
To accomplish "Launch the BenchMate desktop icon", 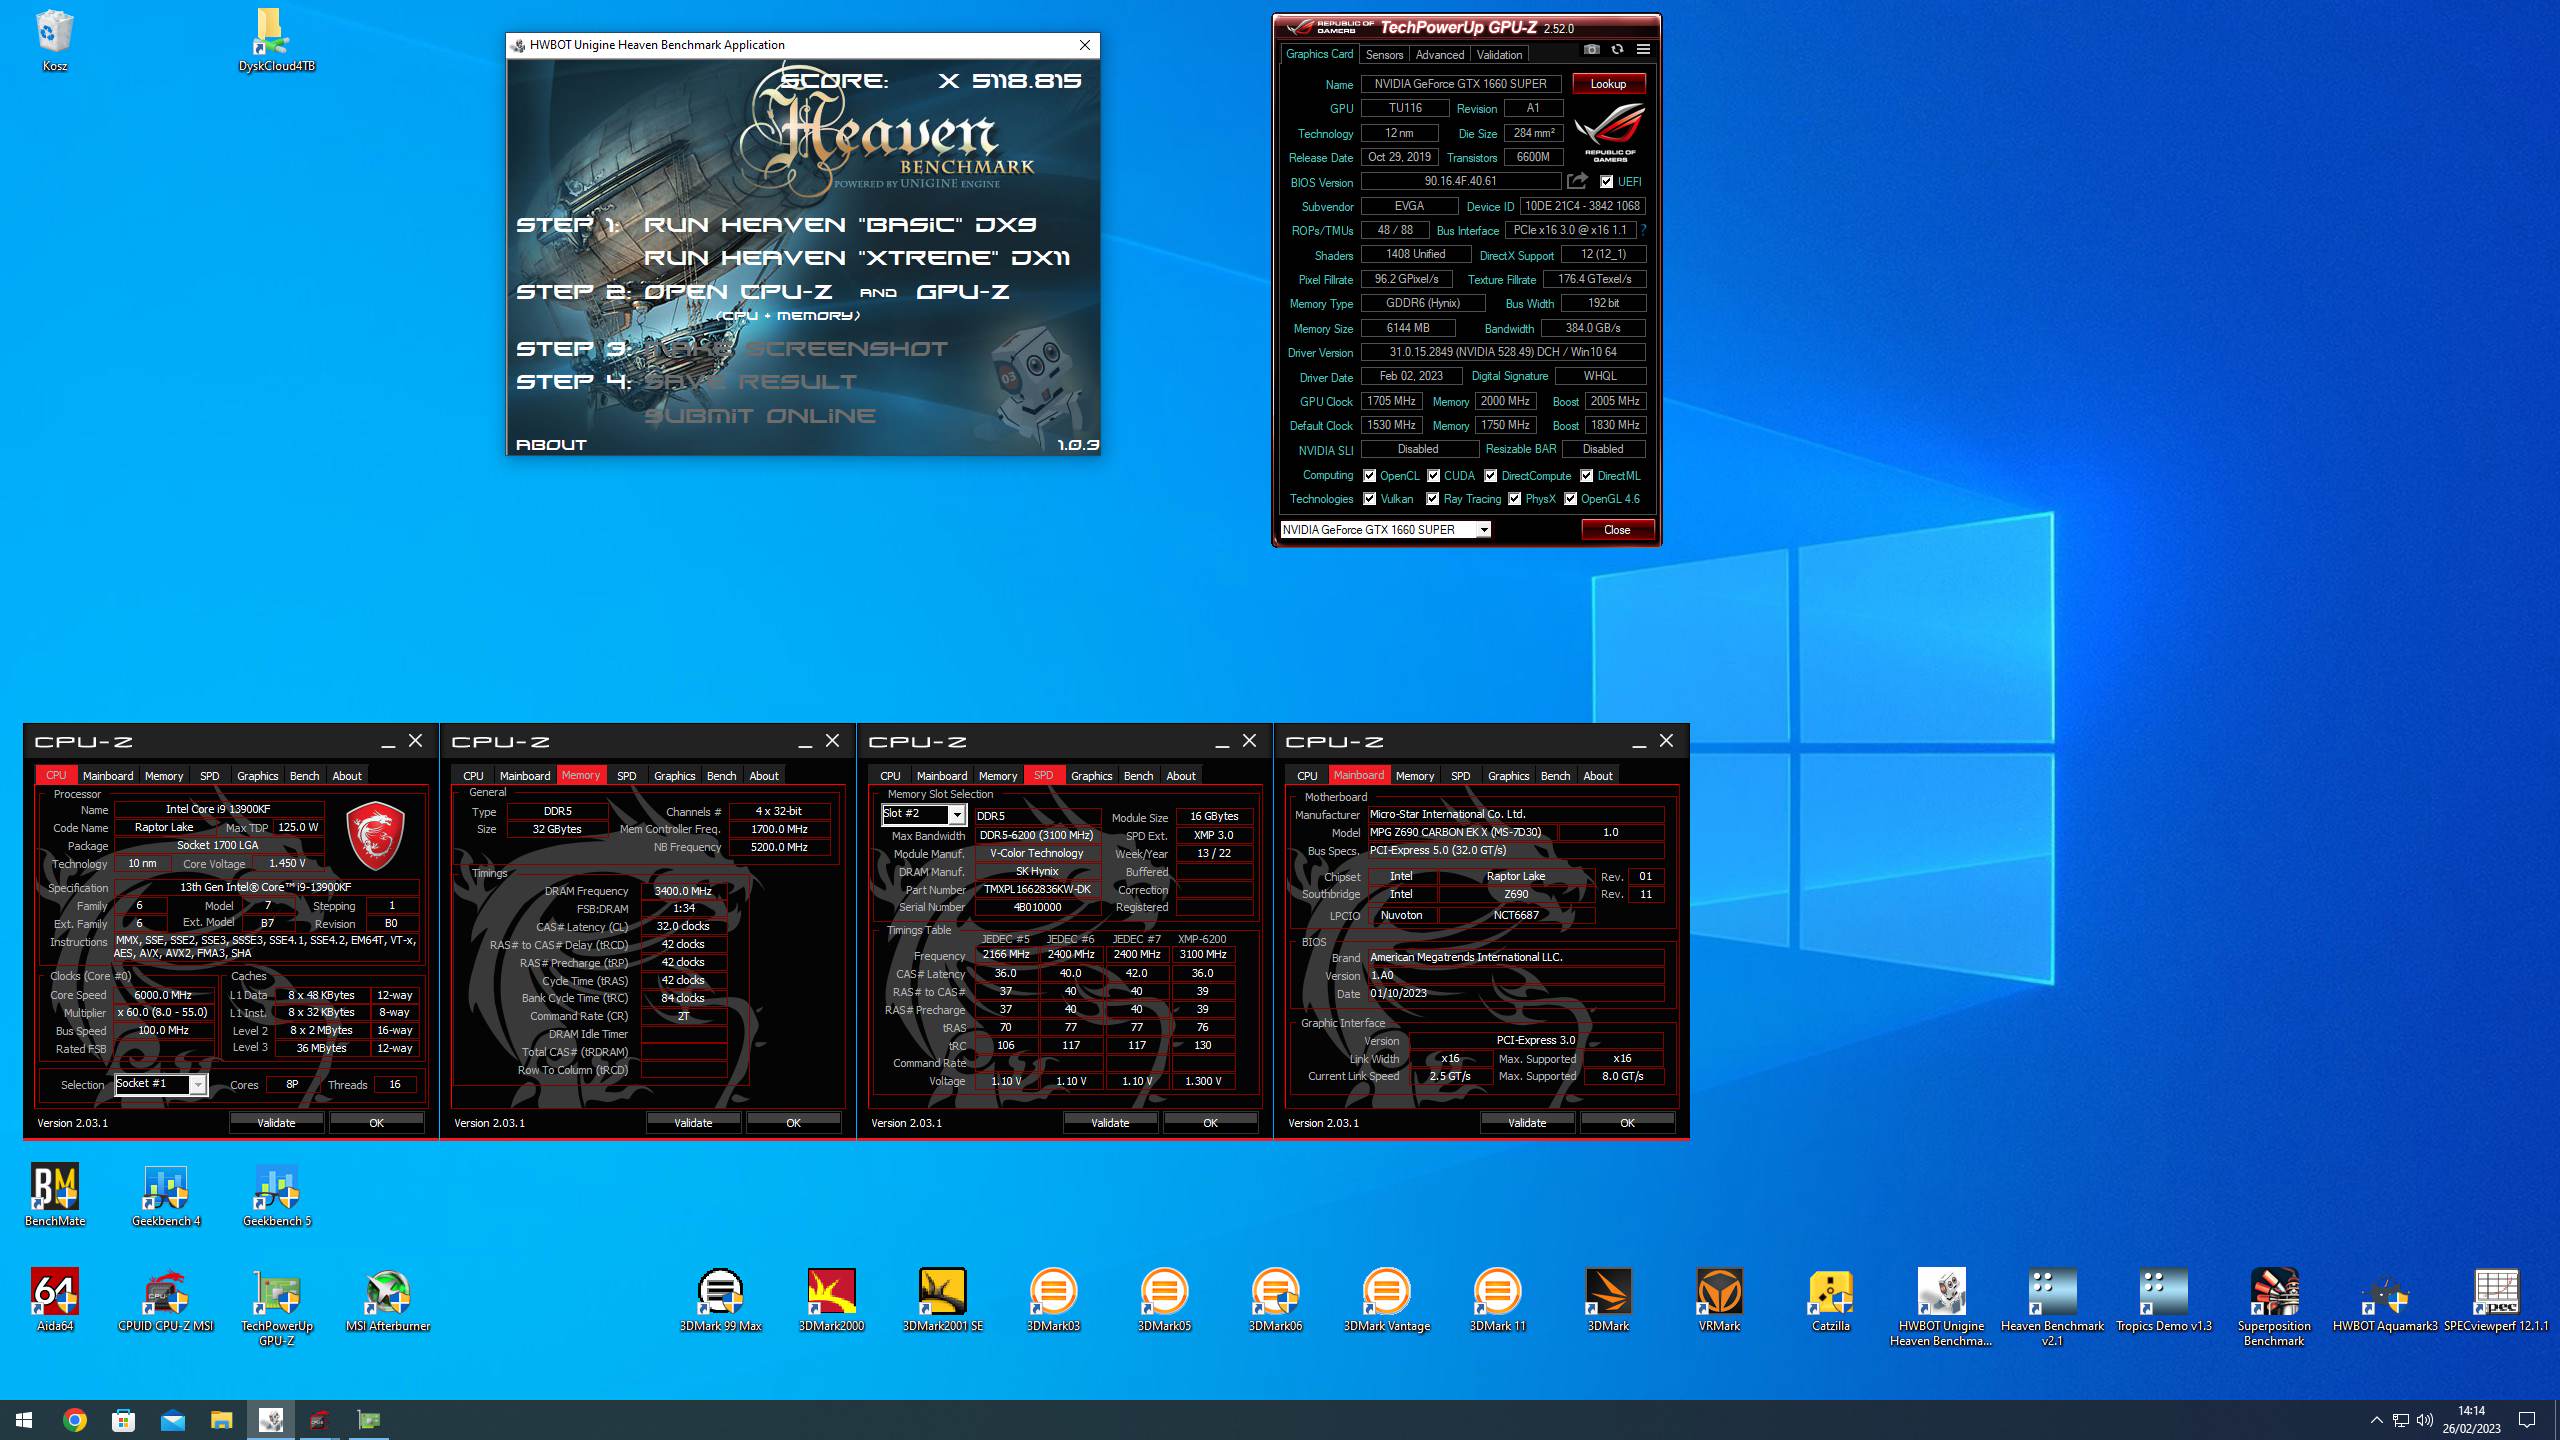I will tap(55, 1195).
